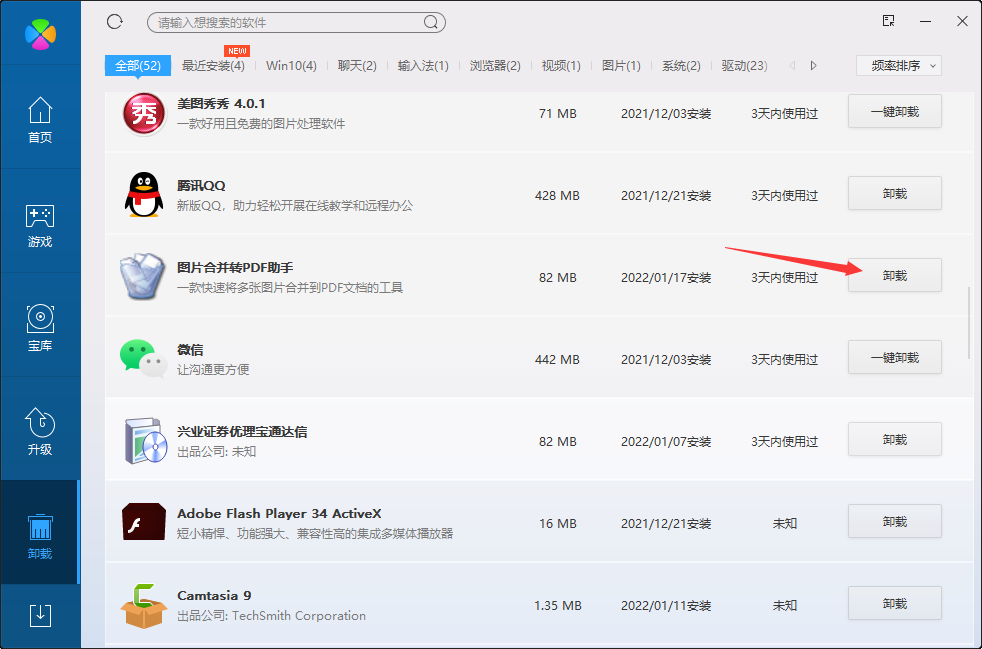Click 卸载 for Adobe Flash Player

point(895,521)
